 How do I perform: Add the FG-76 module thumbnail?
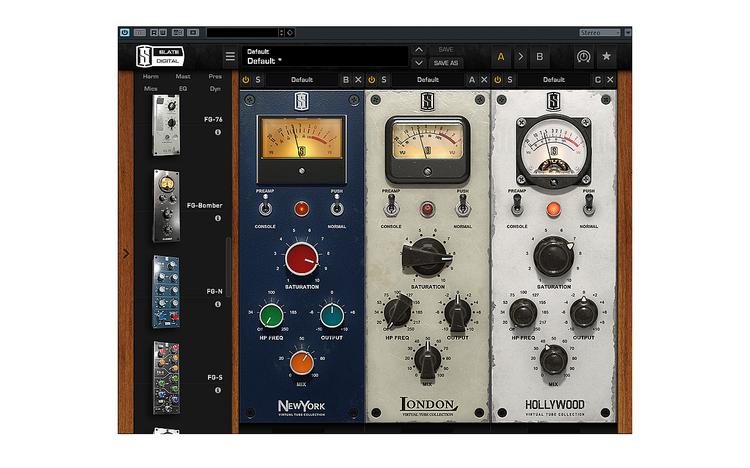(166, 125)
